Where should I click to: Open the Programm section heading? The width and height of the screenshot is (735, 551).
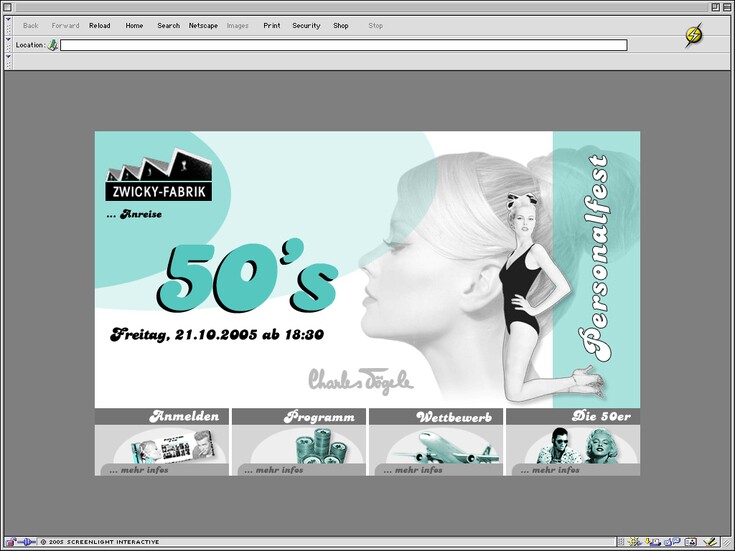[x=319, y=416]
